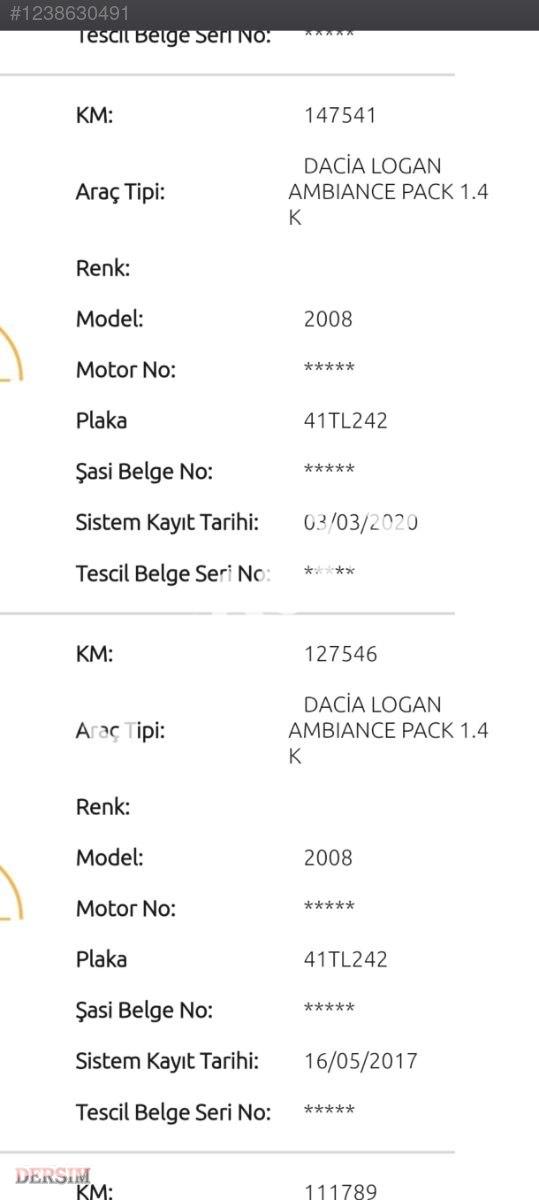Select plate number 41TL242 in first record
This screenshot has height=1200, width=539.
point(345,420)
